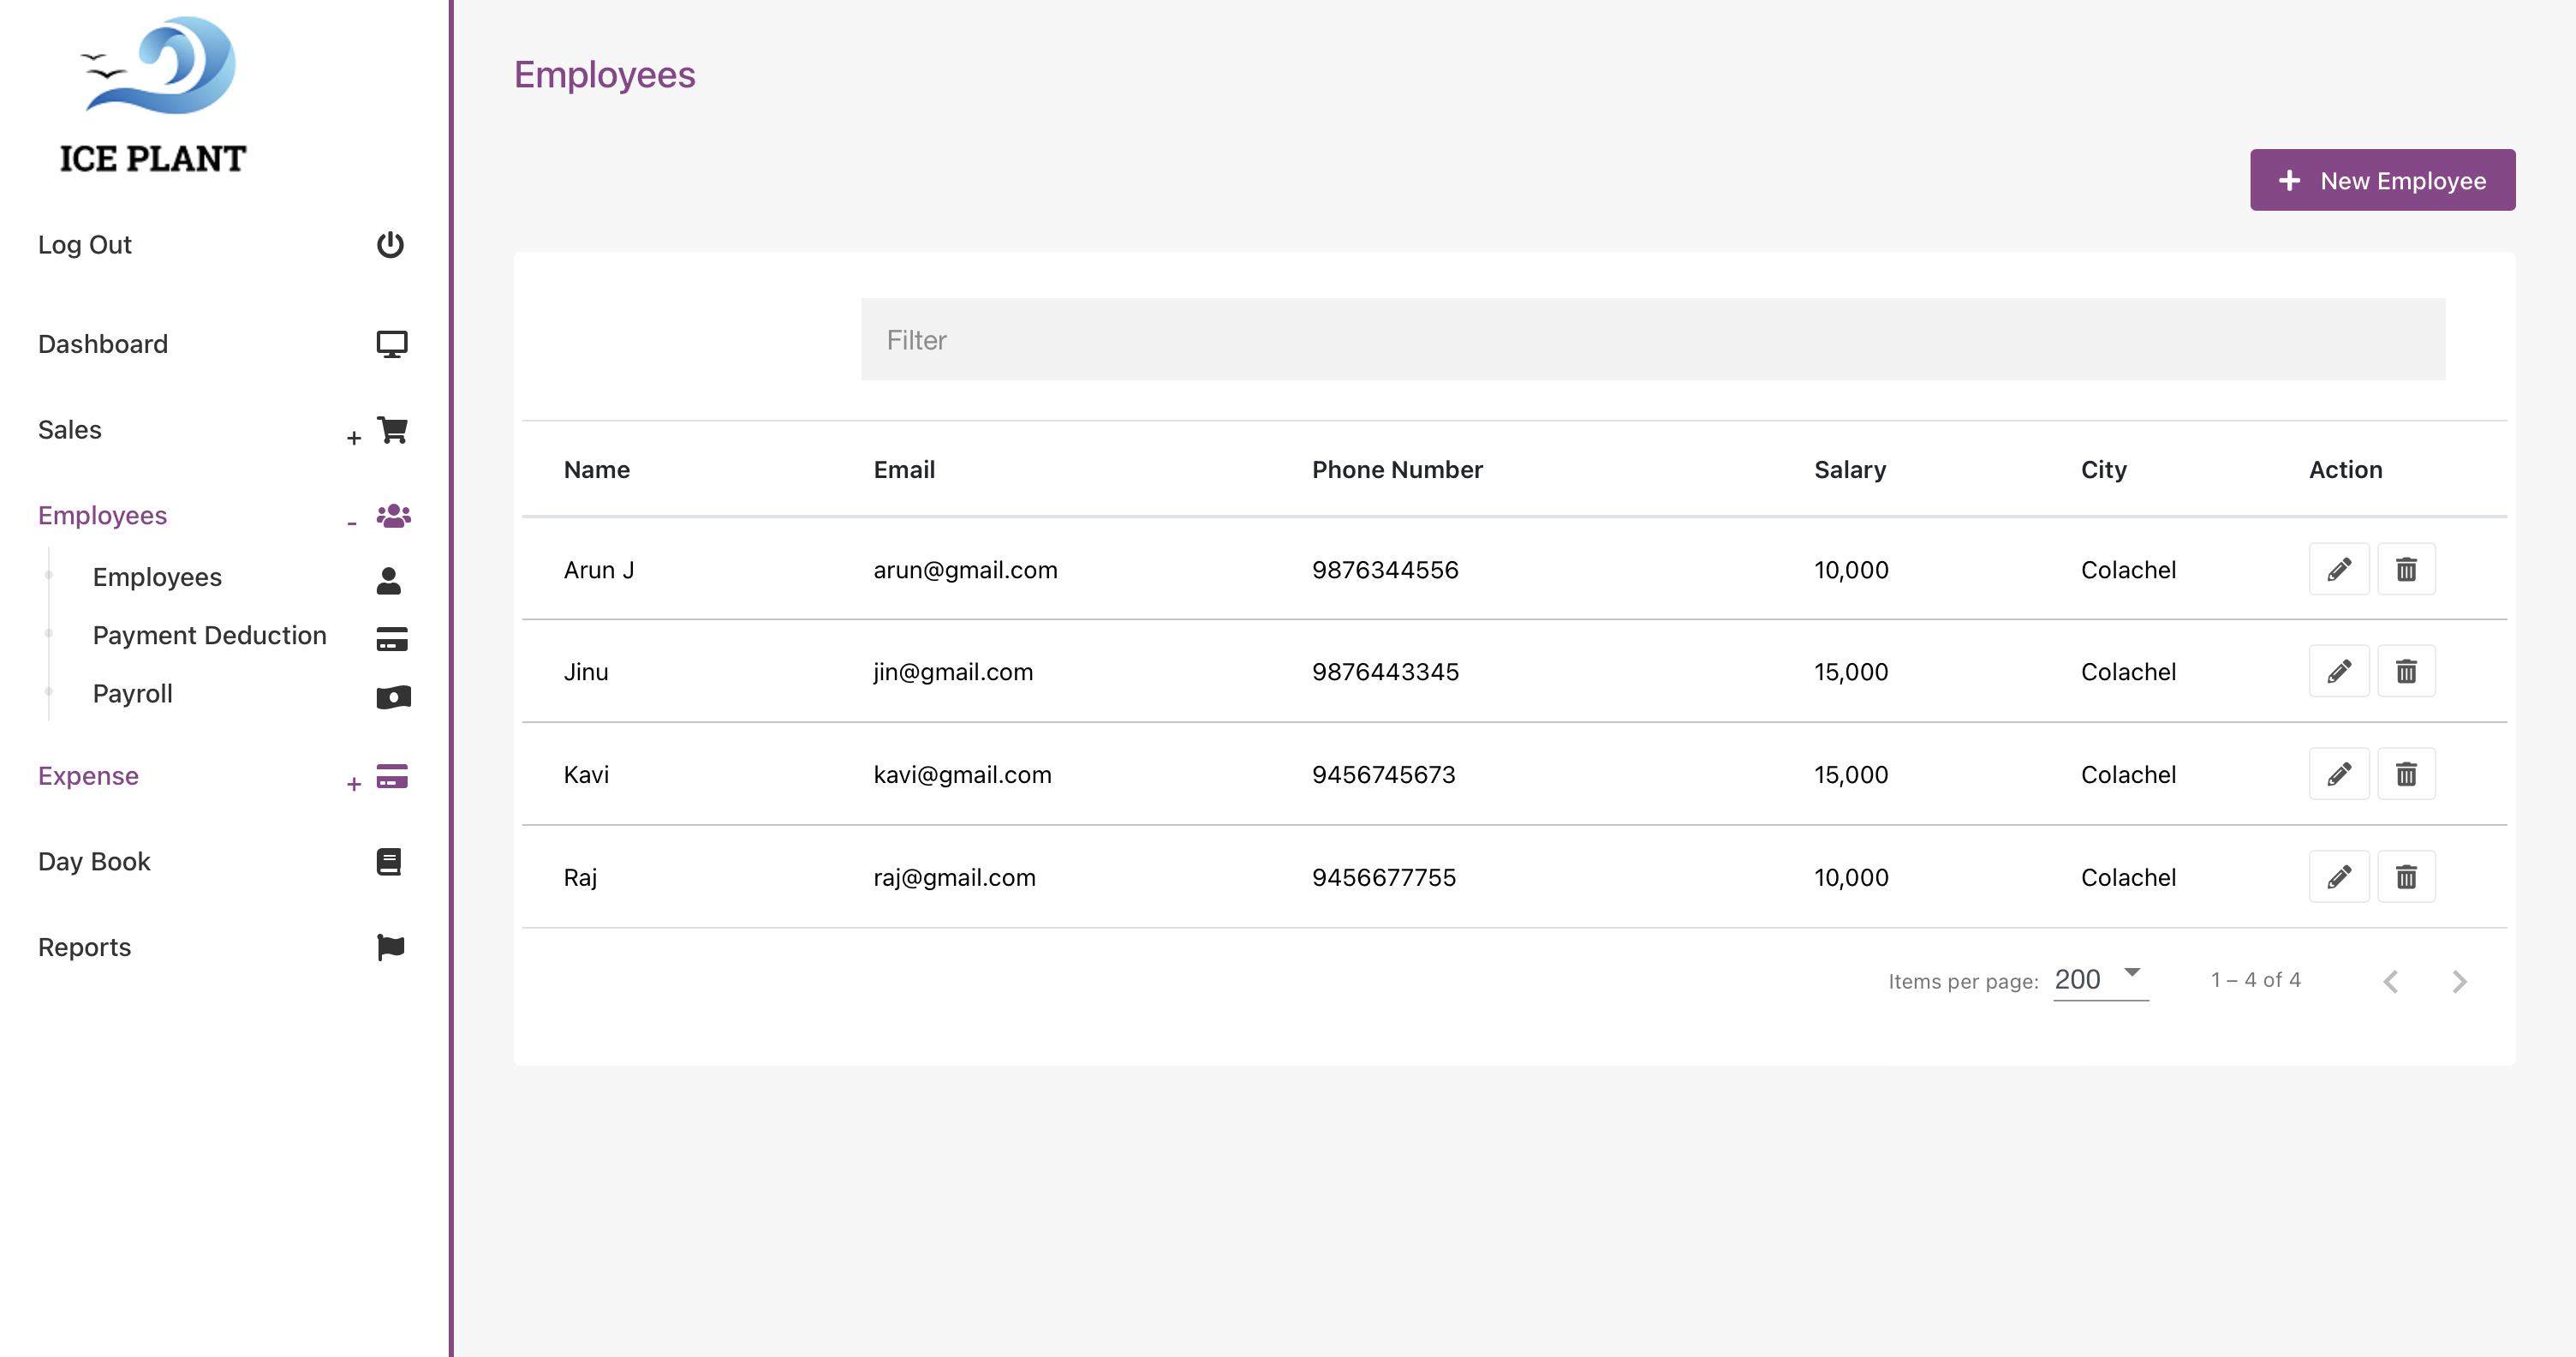The height and width of the screenshot is (1357, 2576).
Task: Open the Items per page dropdown
Action: [x=2100, y=979]
